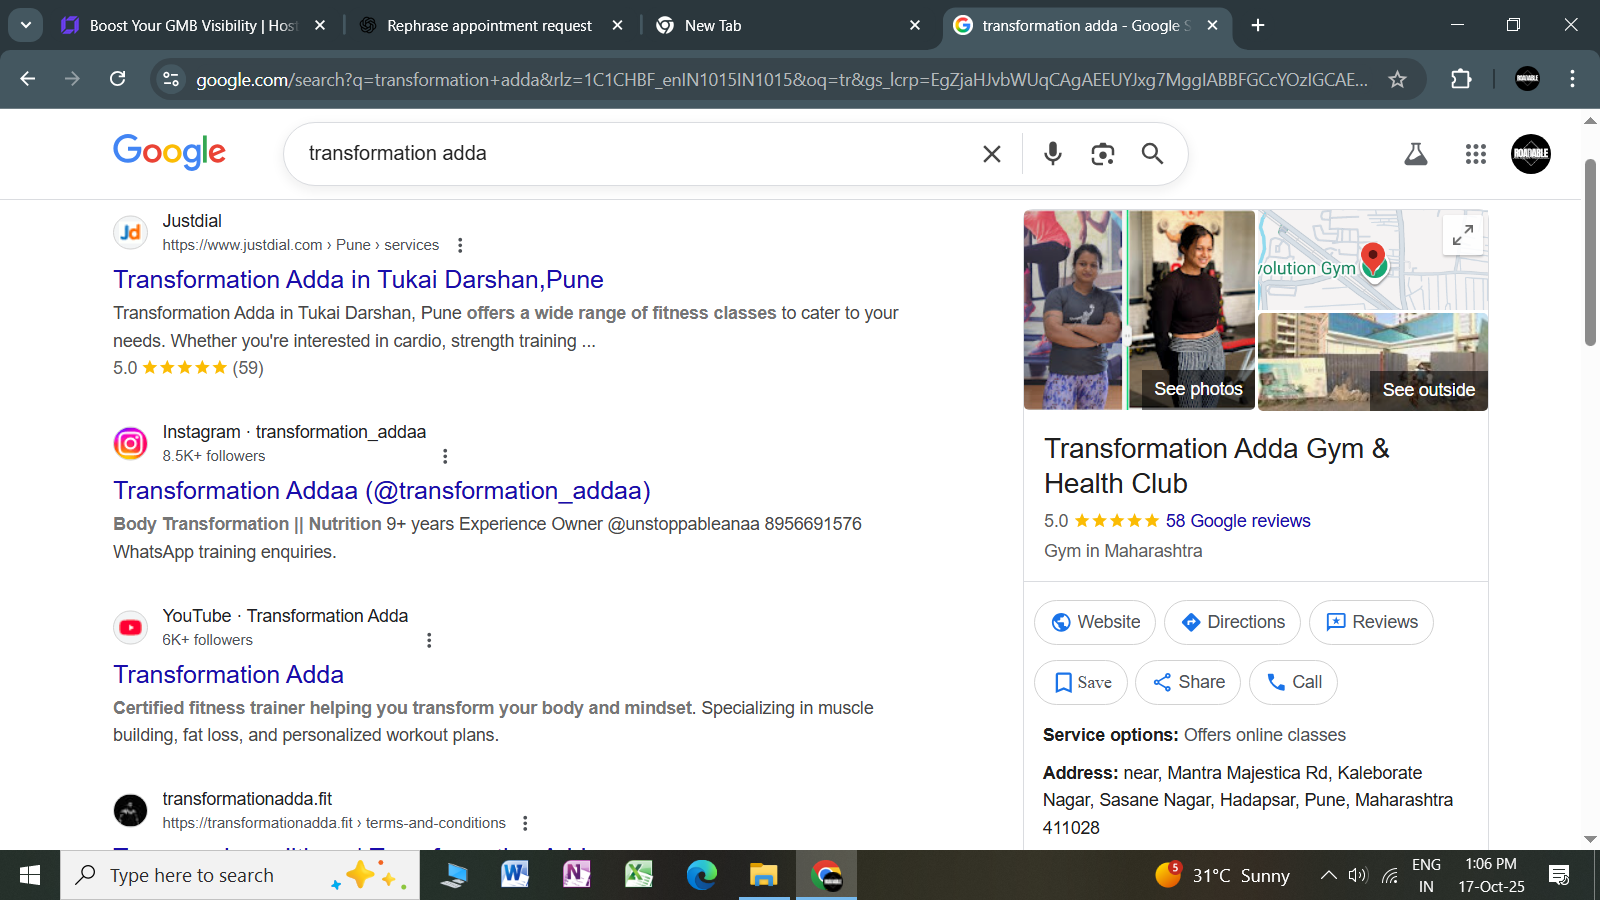Image resolution: width=1600 pixels, height=900 pixels.
Task: Click the Windows taskbar search box
Action: tap(240, 875)
